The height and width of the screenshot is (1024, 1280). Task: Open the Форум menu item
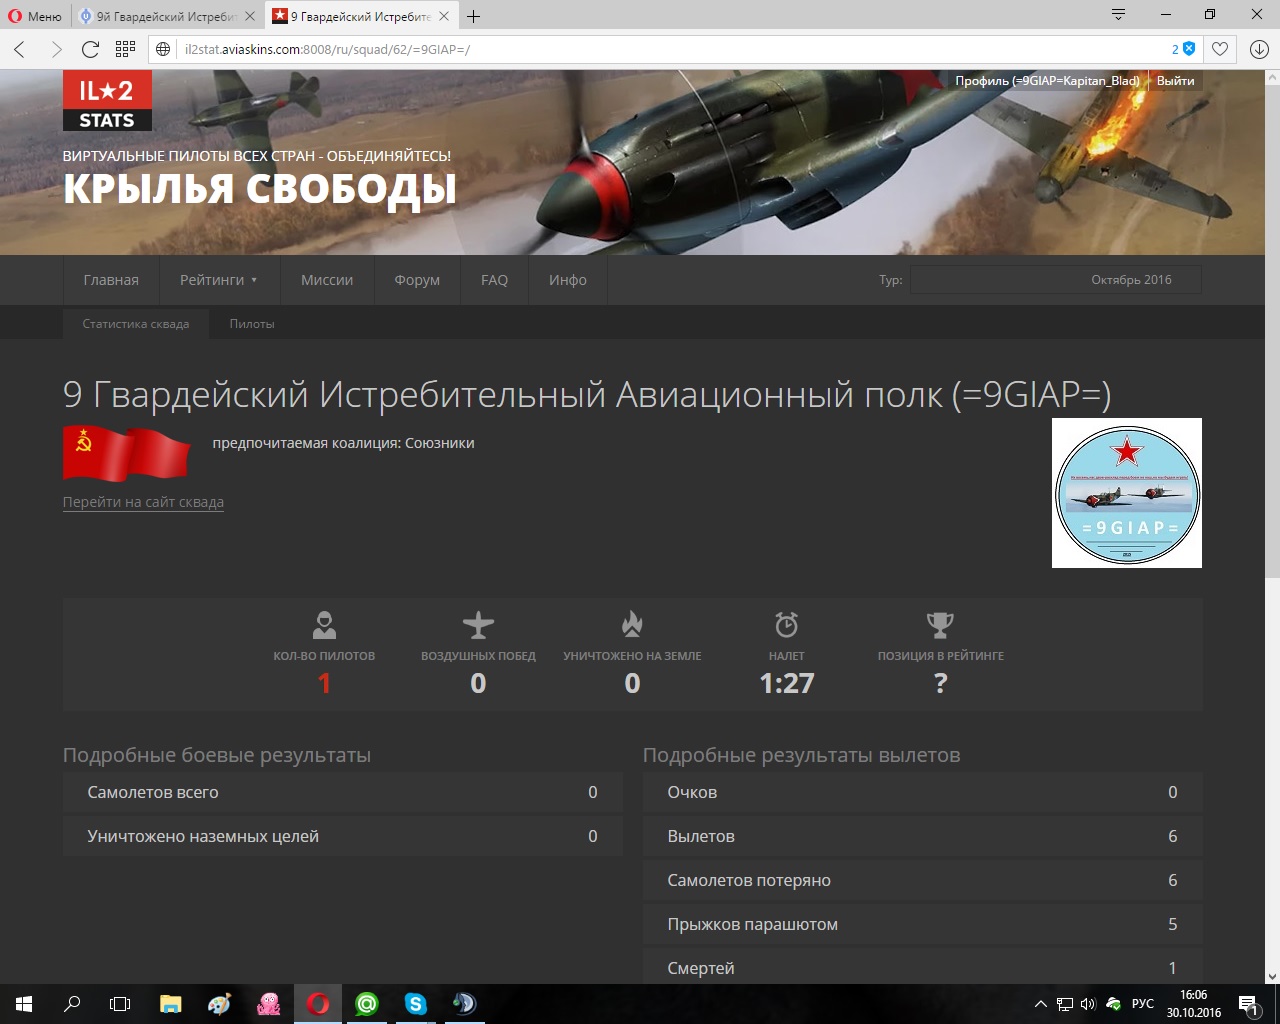[x=417, y=280]
